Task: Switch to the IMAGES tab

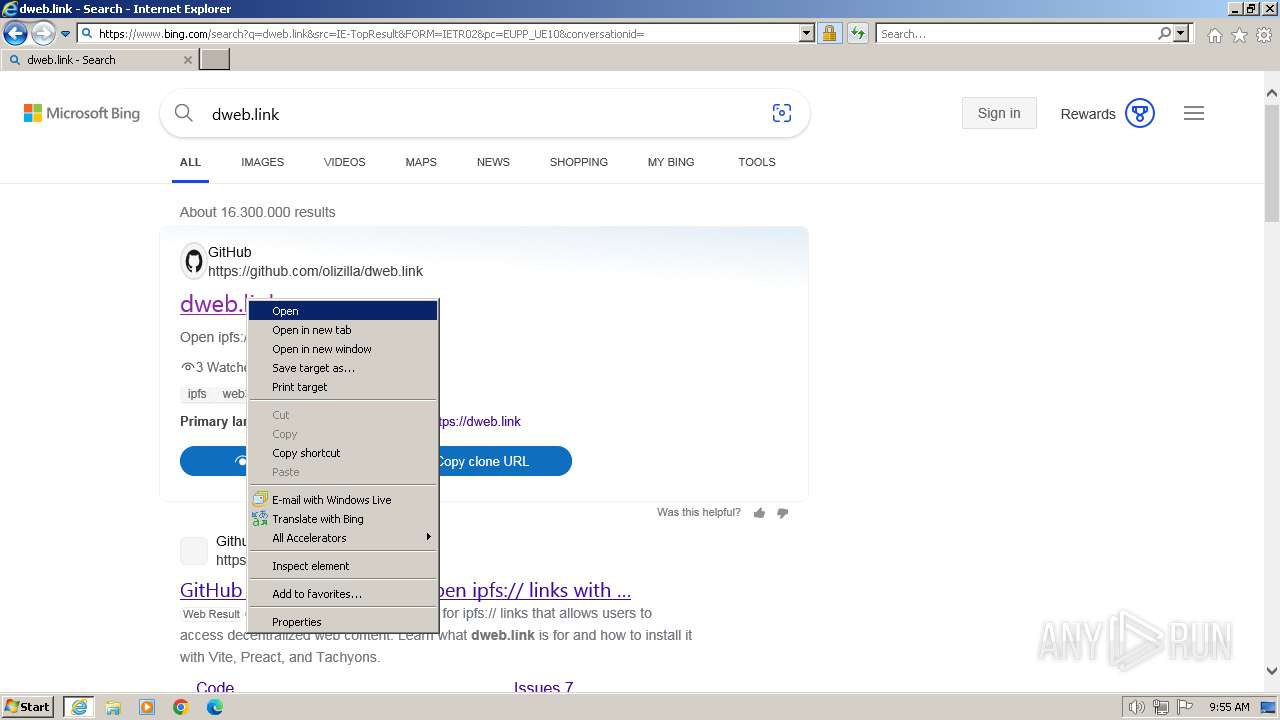Action: click(x=262, y=162)
